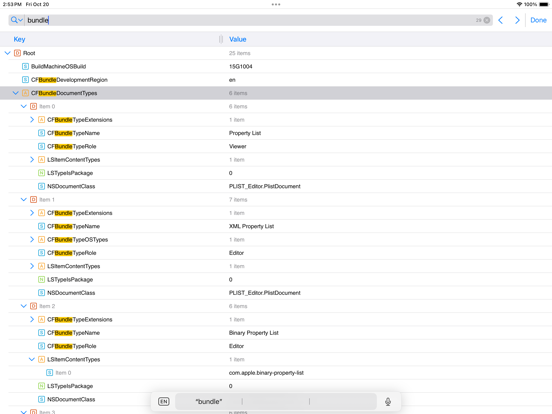Sort by the Key column header
552x414 pixels.
coord(19,39)
